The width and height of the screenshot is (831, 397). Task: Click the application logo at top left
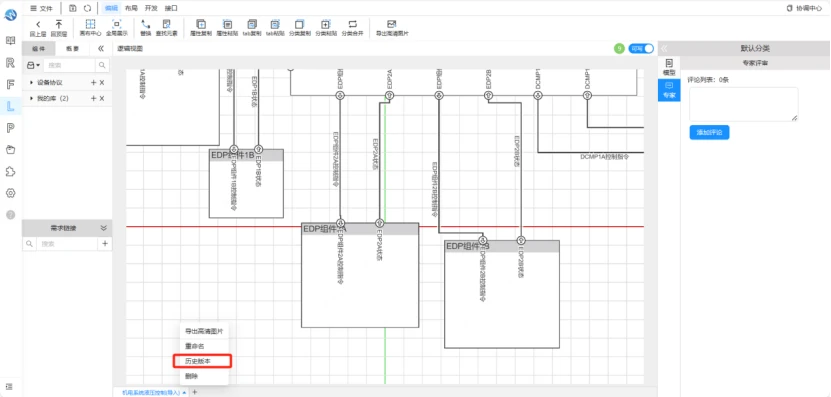tap(11, 15)
